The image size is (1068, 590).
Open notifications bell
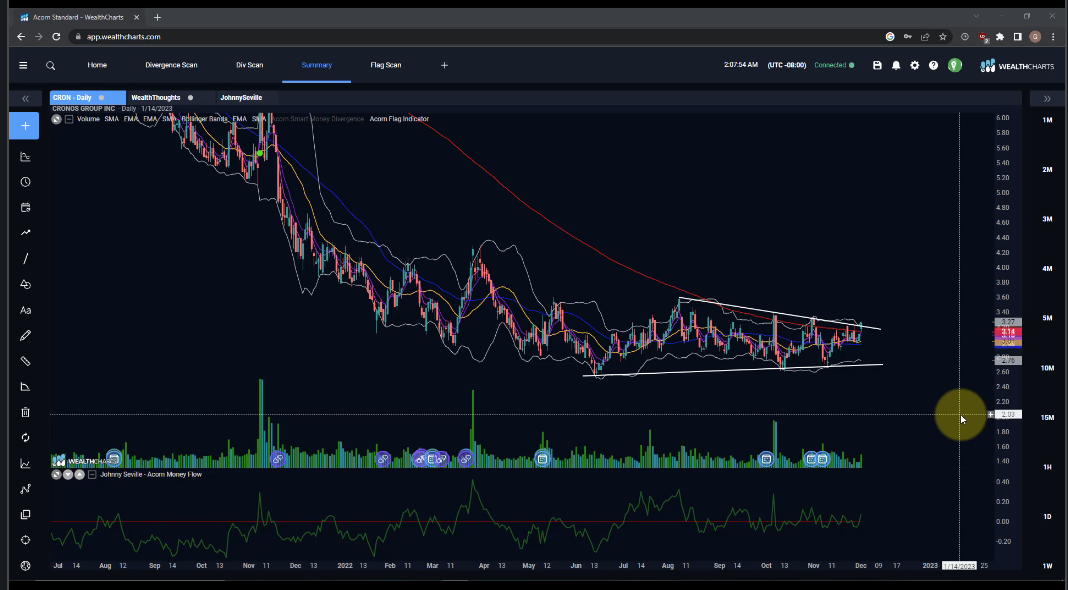(x=896, y=65)
